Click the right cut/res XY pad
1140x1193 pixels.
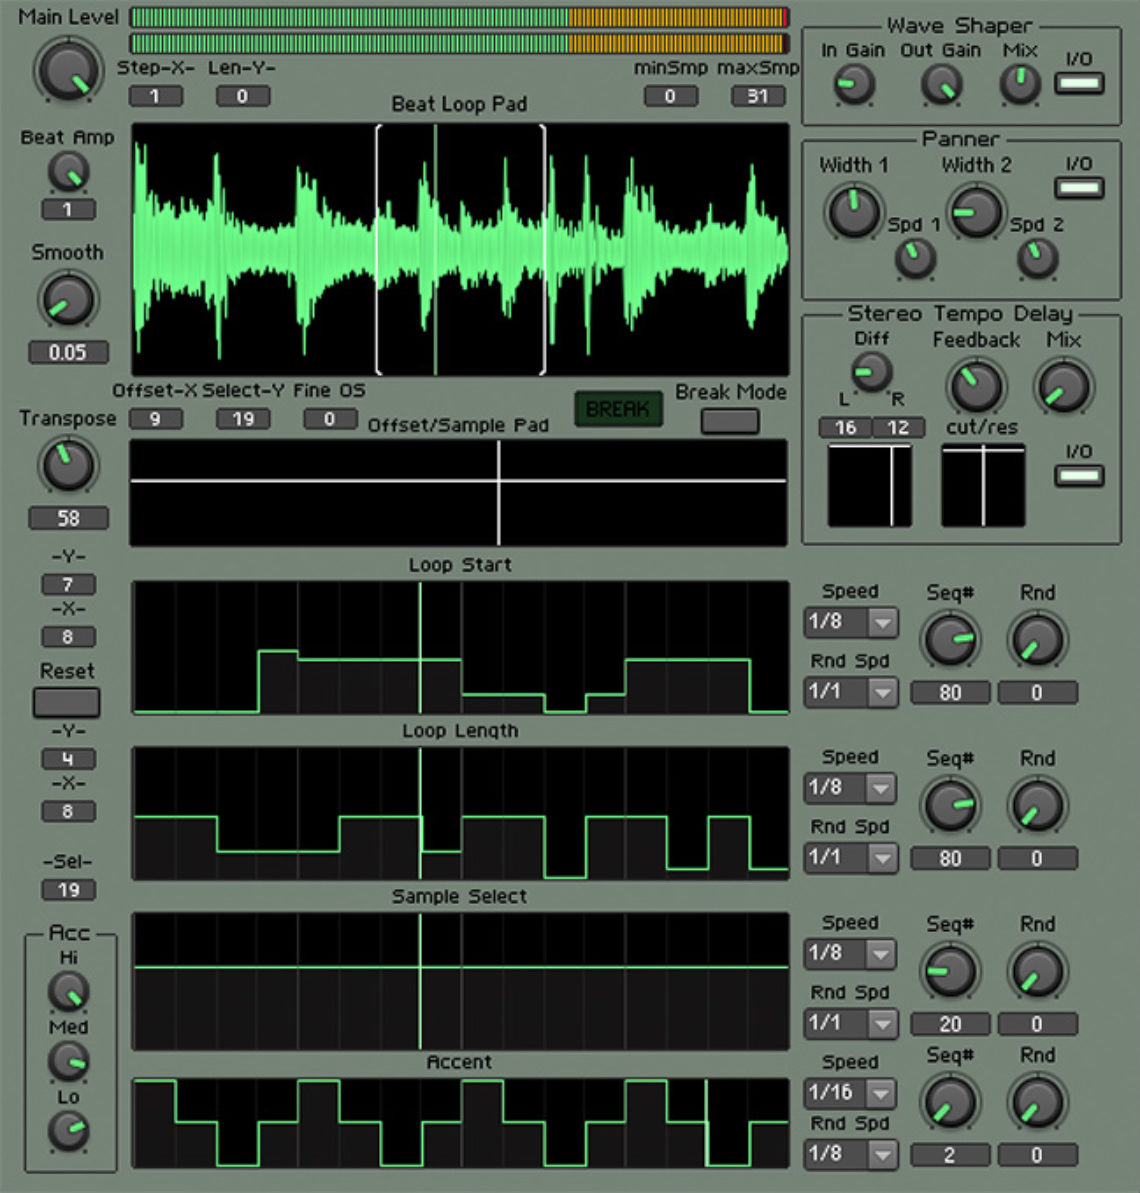coord(983,485)
